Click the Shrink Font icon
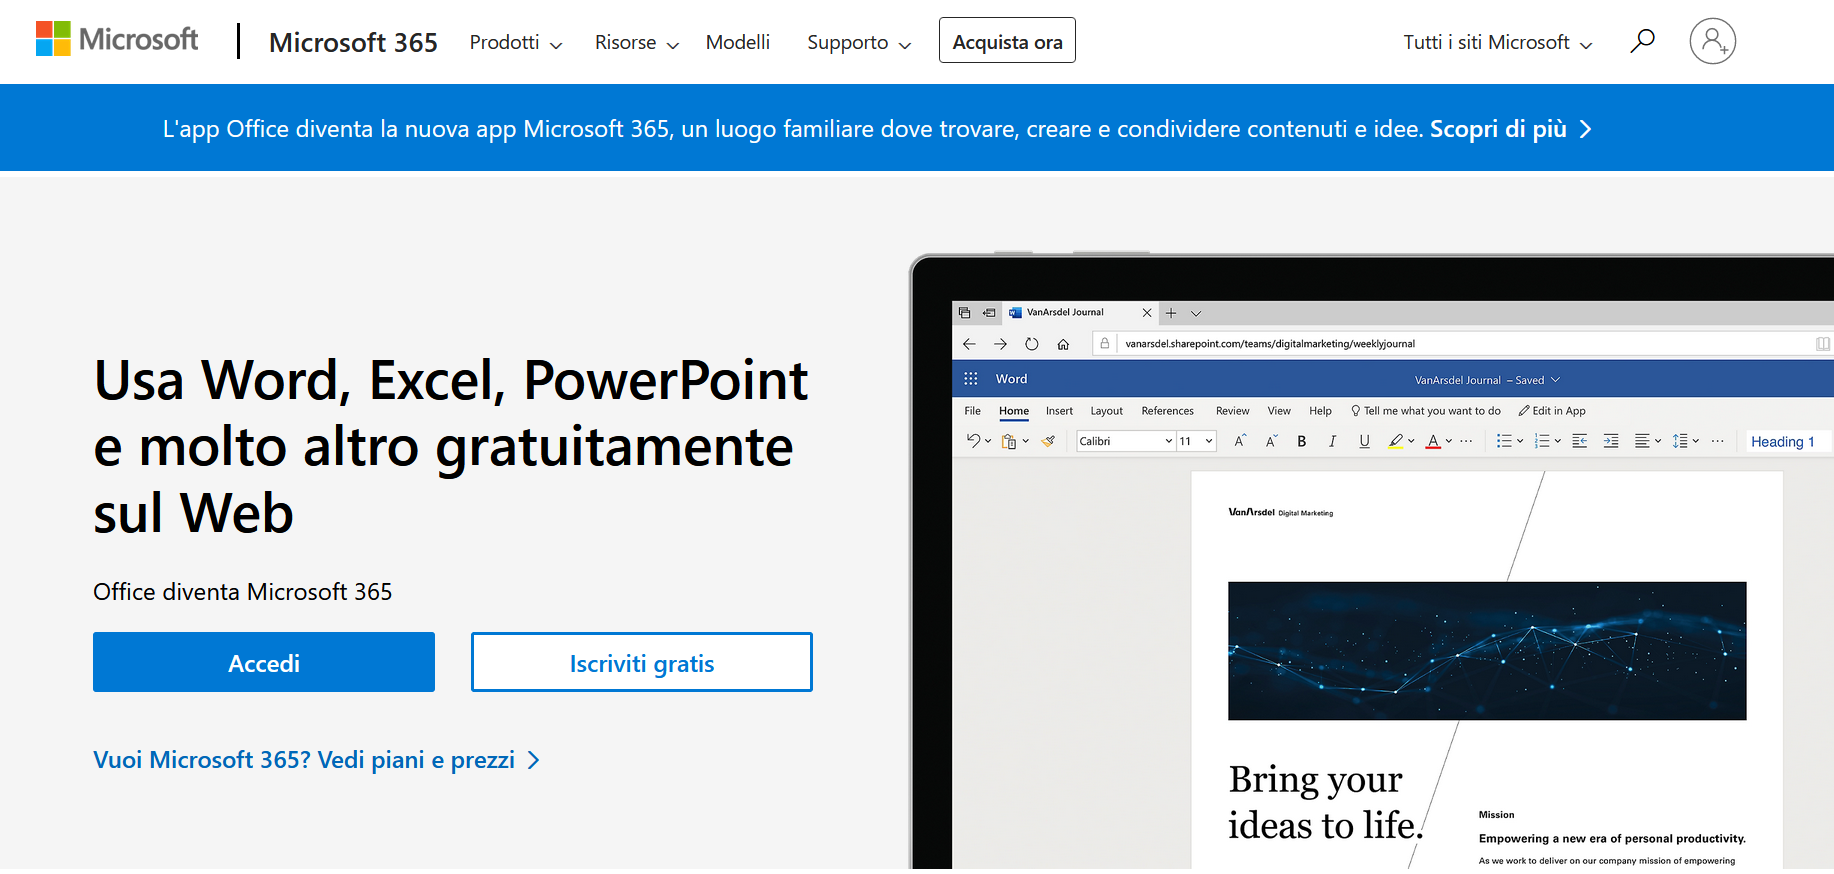This screenshot has width=1834, height=874. pos(1271,441)
